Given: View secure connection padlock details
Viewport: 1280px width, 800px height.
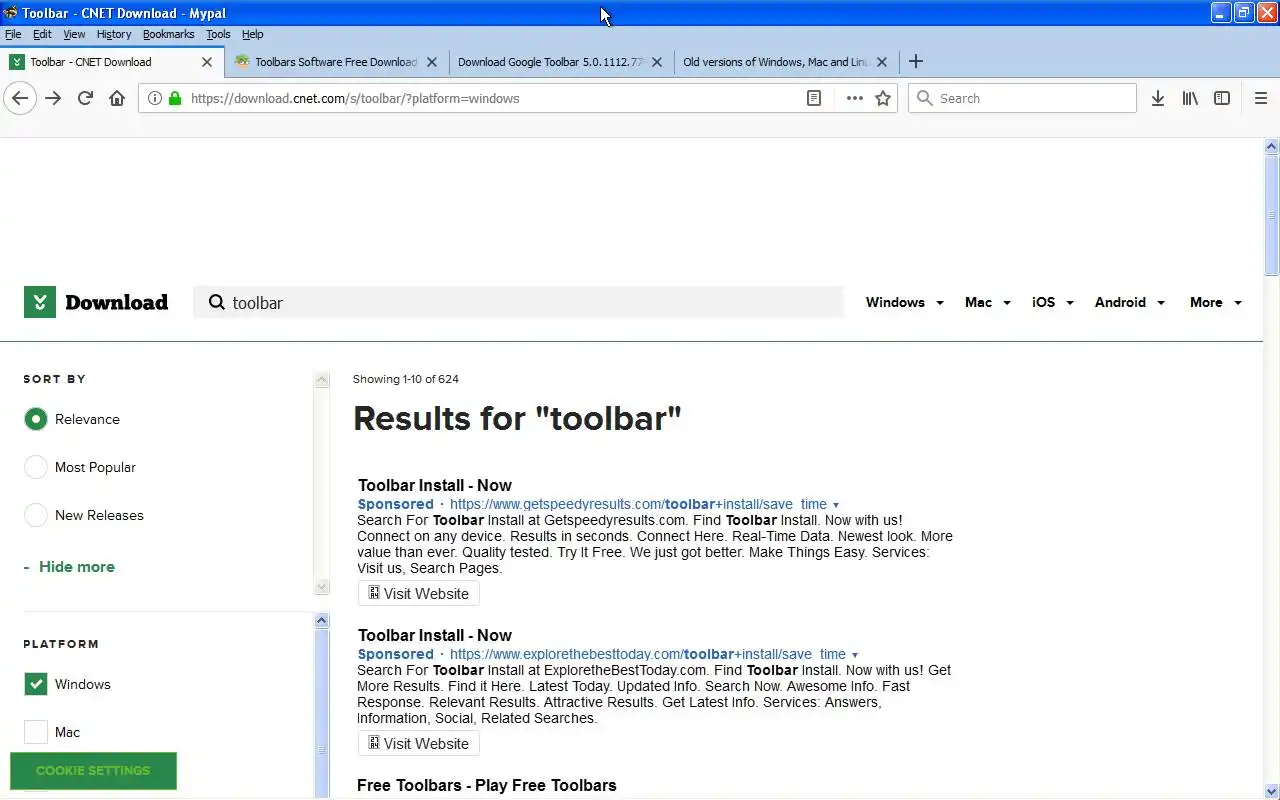Looking at the screenshot, I should tap(175, 98).
